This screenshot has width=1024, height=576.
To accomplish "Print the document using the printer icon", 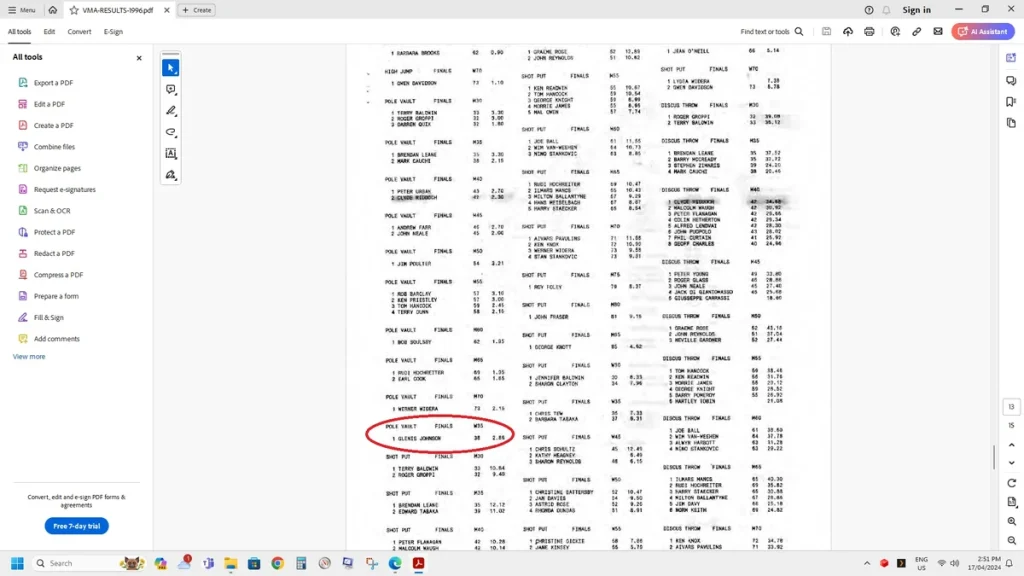I will pos(869,31).
